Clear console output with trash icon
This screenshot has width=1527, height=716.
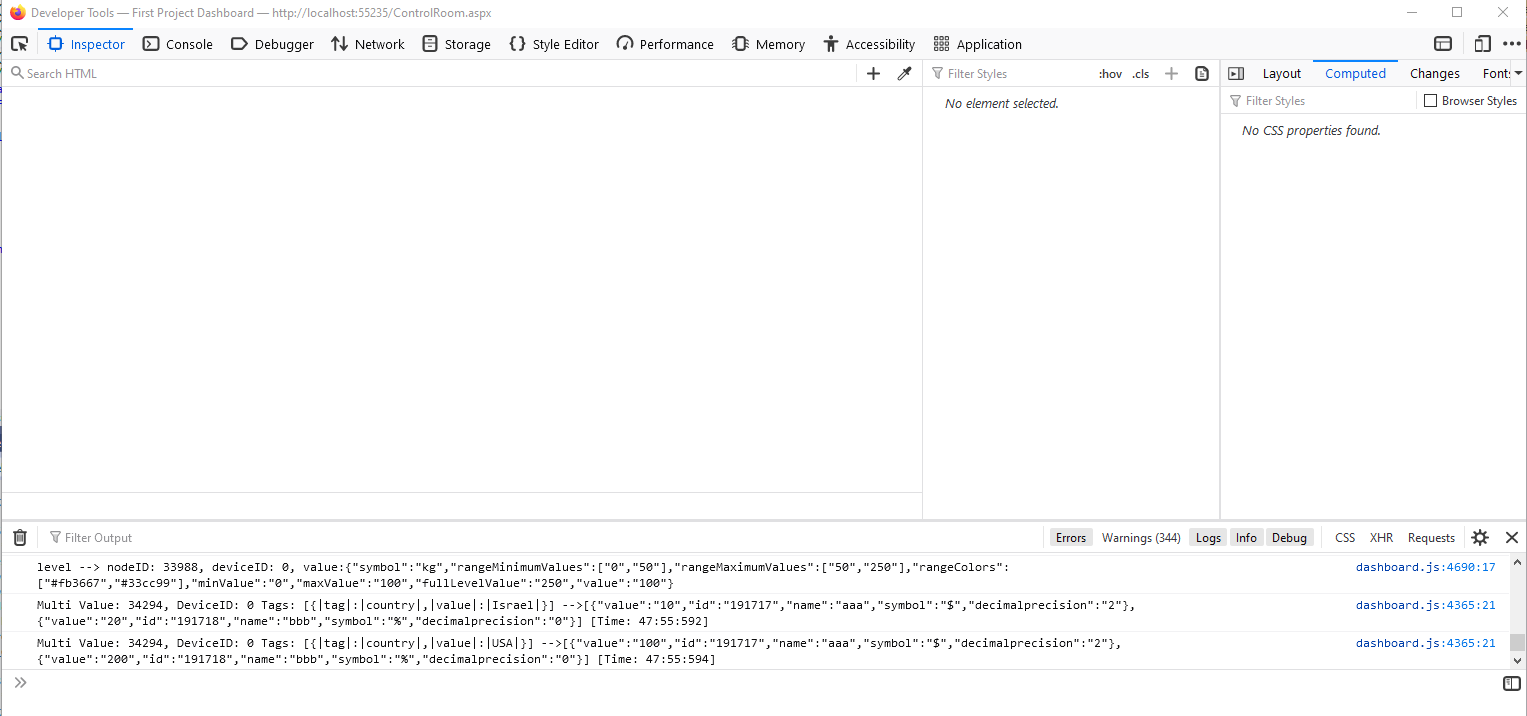coord(19,537)
